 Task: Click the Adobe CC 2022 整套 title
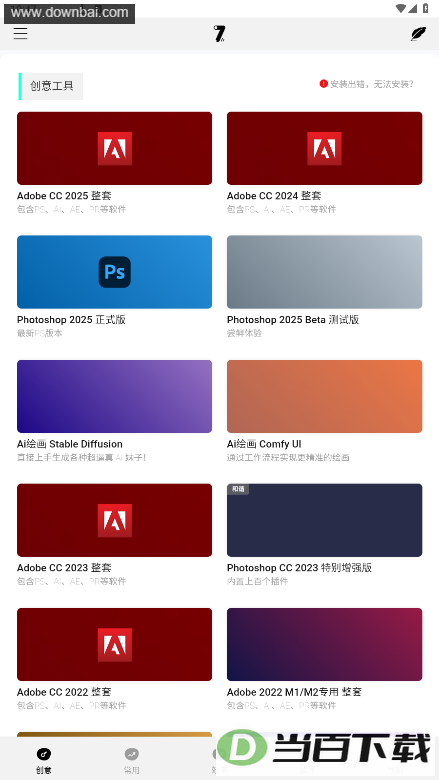[64, 692]
